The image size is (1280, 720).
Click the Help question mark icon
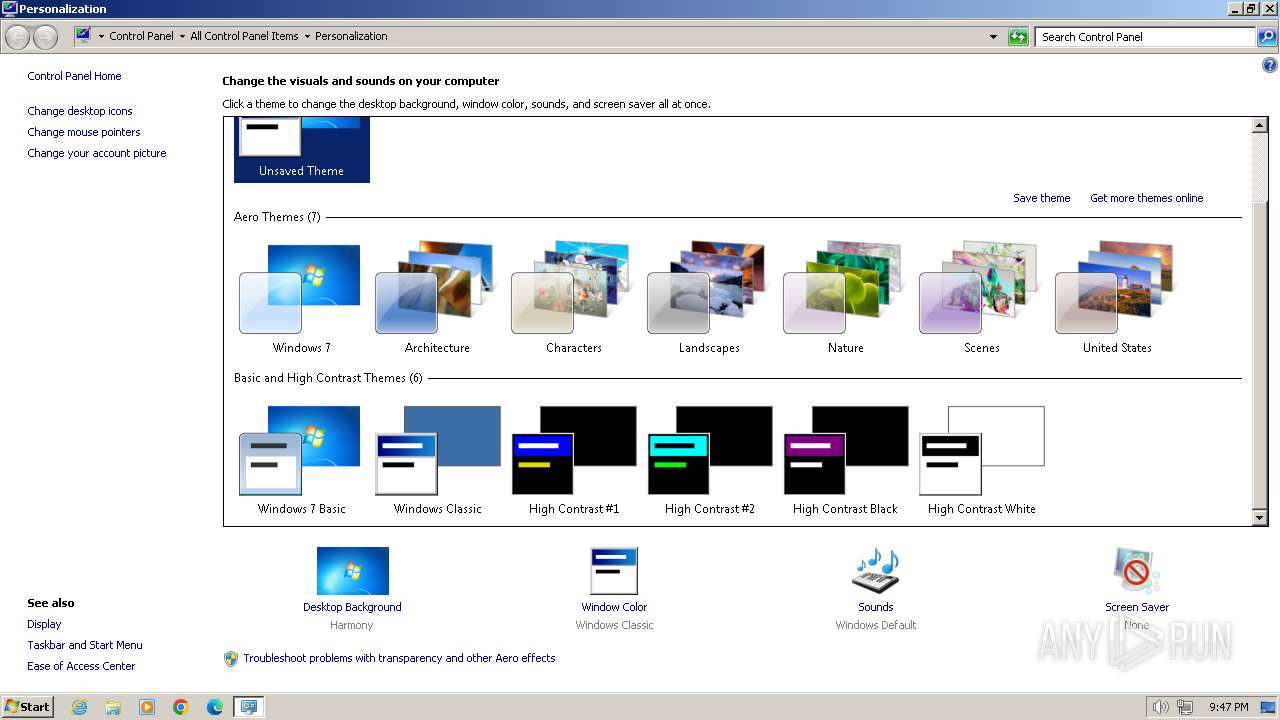click(x=1270, y=66)
